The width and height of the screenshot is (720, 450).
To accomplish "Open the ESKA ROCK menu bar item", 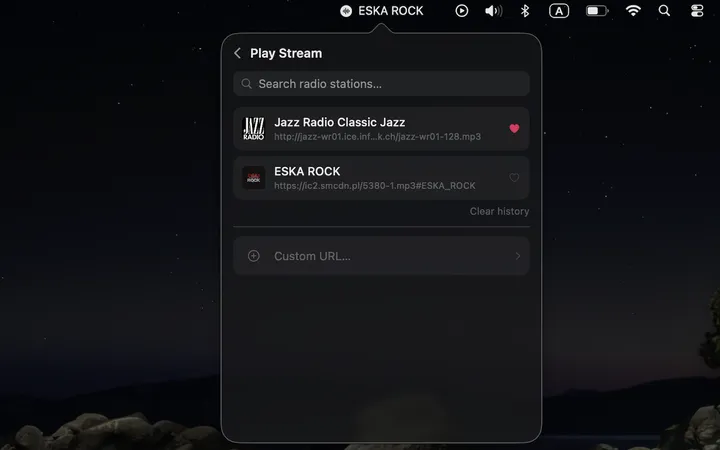I will [382, 11].
